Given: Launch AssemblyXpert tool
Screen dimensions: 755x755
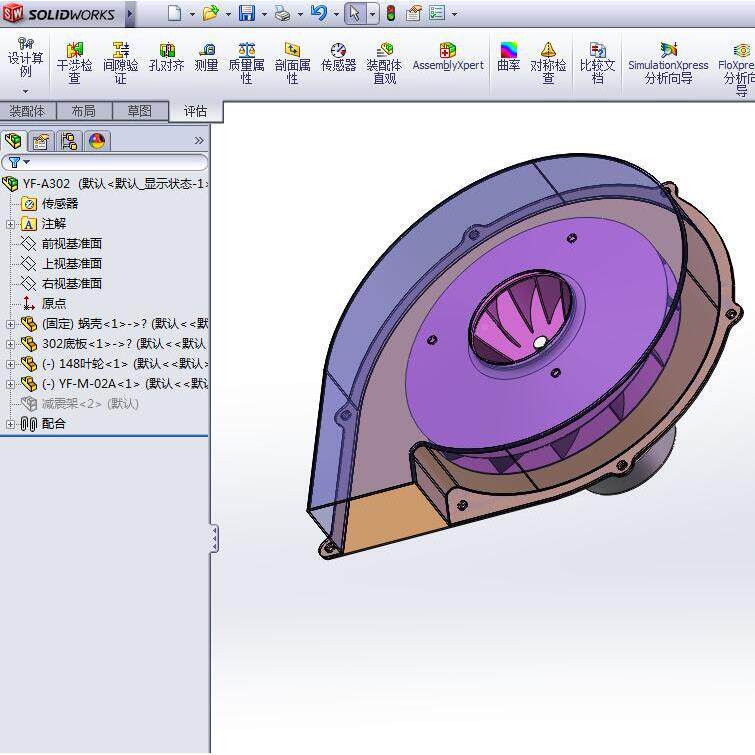Looking at the screenshot, I should pos(448,58).
